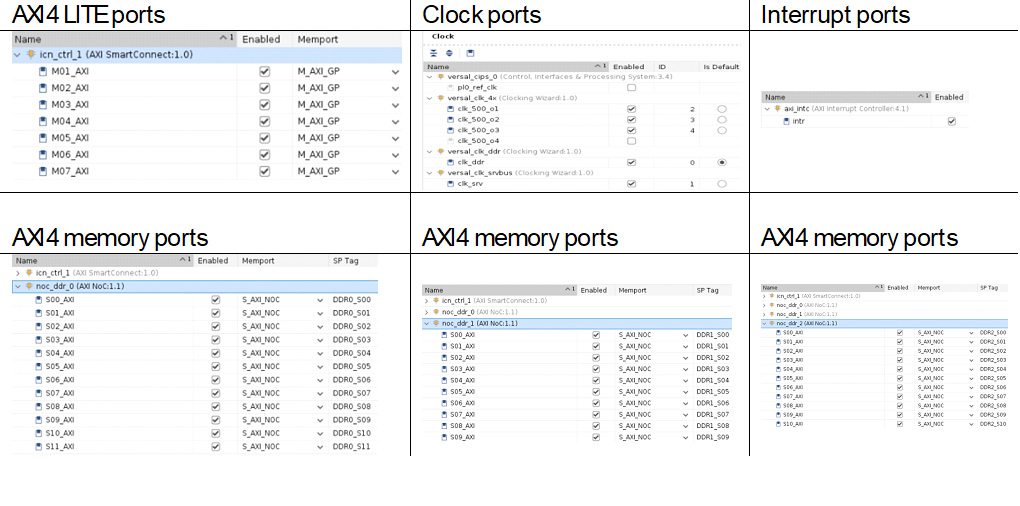Open the Memport dropdown for M01_AXI
This screenshot has height=506, width=1020.
[x=395, y=72]
